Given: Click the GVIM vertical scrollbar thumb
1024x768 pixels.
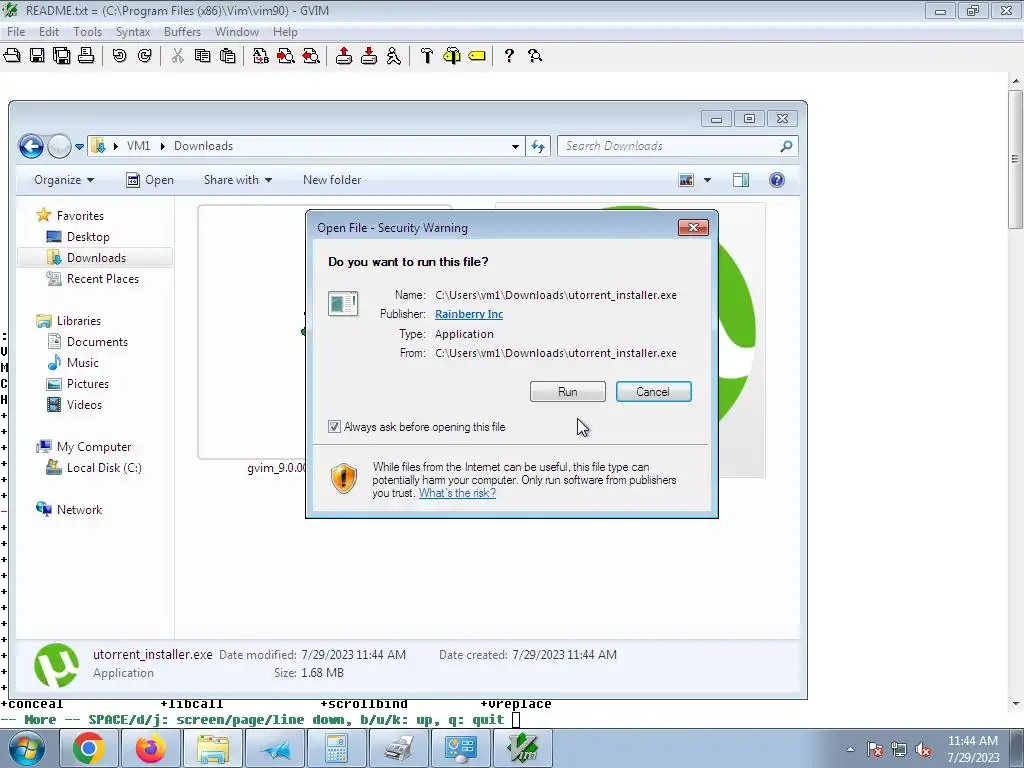Looking at the screenshot, I should point(1015,159).
